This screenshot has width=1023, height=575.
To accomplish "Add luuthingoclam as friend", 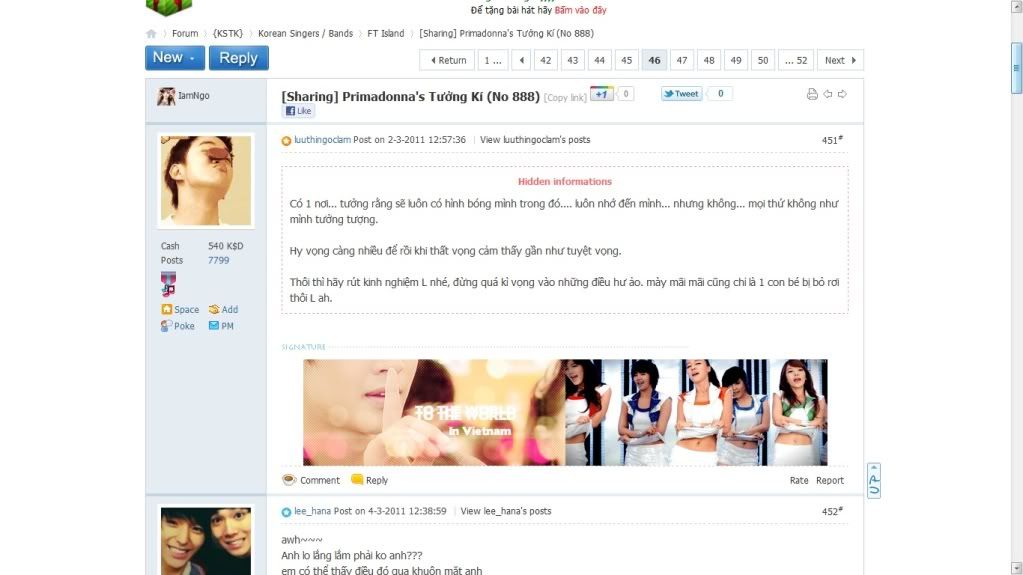I will [x=223, y=309].
